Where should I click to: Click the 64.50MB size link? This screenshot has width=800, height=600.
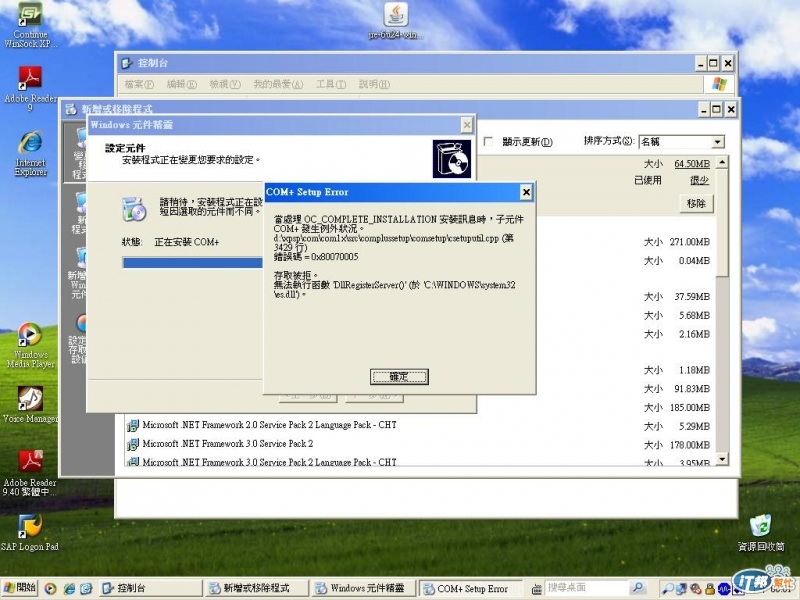692,164
